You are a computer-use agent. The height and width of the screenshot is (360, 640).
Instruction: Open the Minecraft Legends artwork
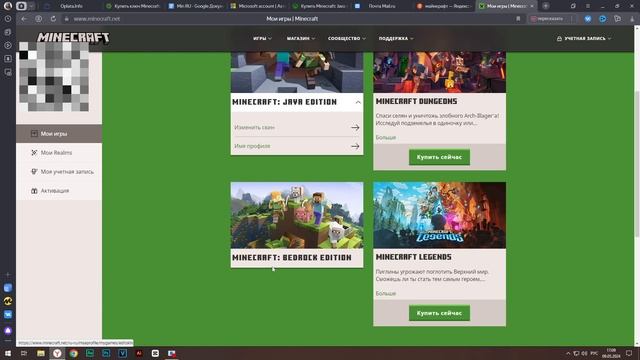[x=439, y=215]
